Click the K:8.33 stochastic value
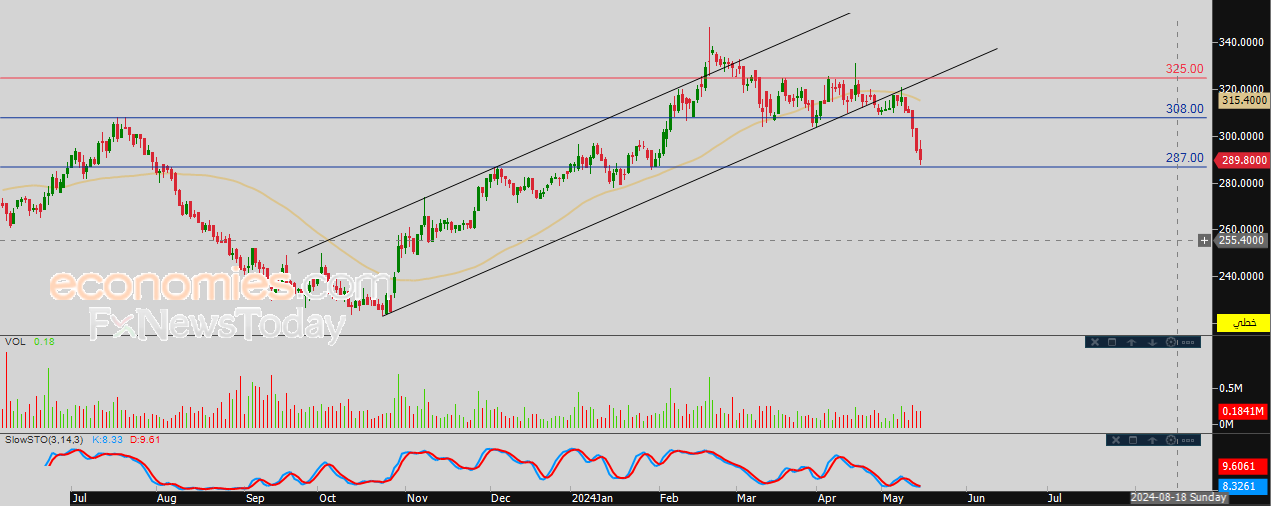The width and height of the screenshot is (1271, 506). [x=107, y=440]
